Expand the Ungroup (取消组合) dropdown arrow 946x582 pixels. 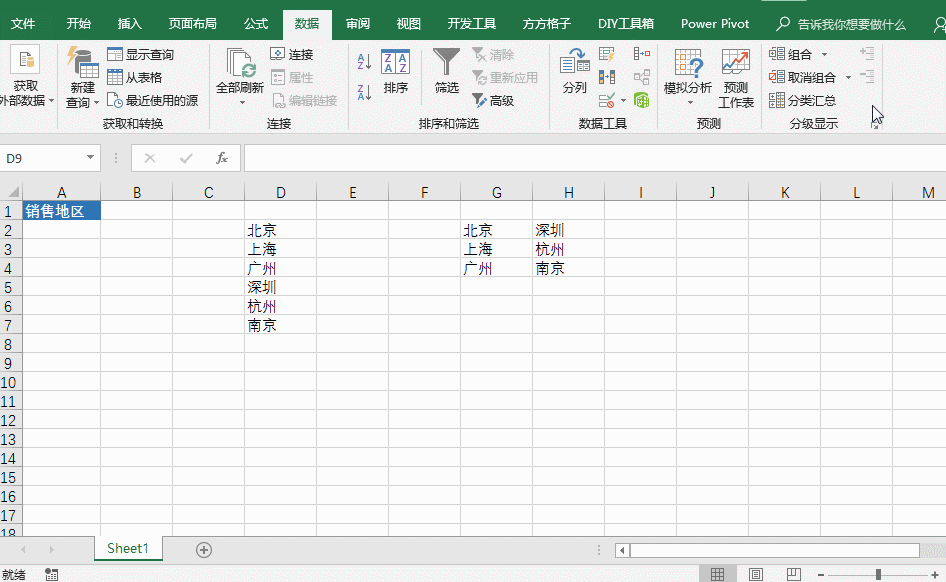click(848, 77)
